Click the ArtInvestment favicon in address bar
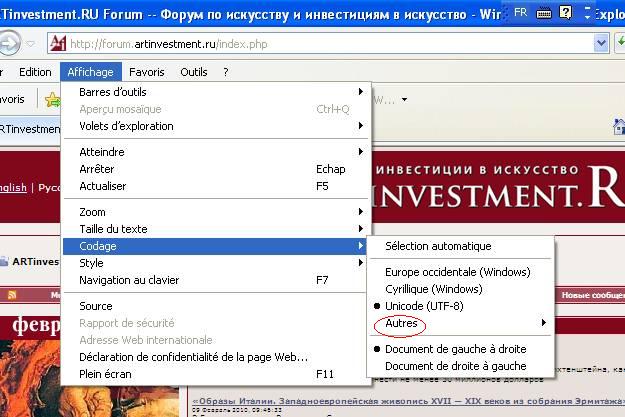This screenshot has height=417, width=625. coord(58,44)
